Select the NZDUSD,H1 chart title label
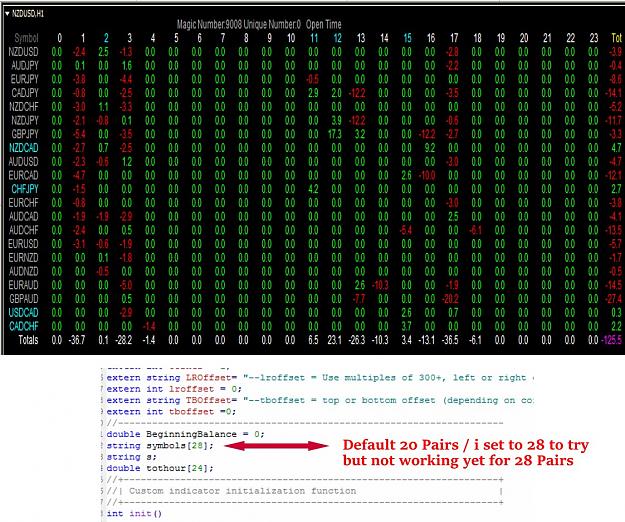The image size is (625, 522). click(28, 14)
